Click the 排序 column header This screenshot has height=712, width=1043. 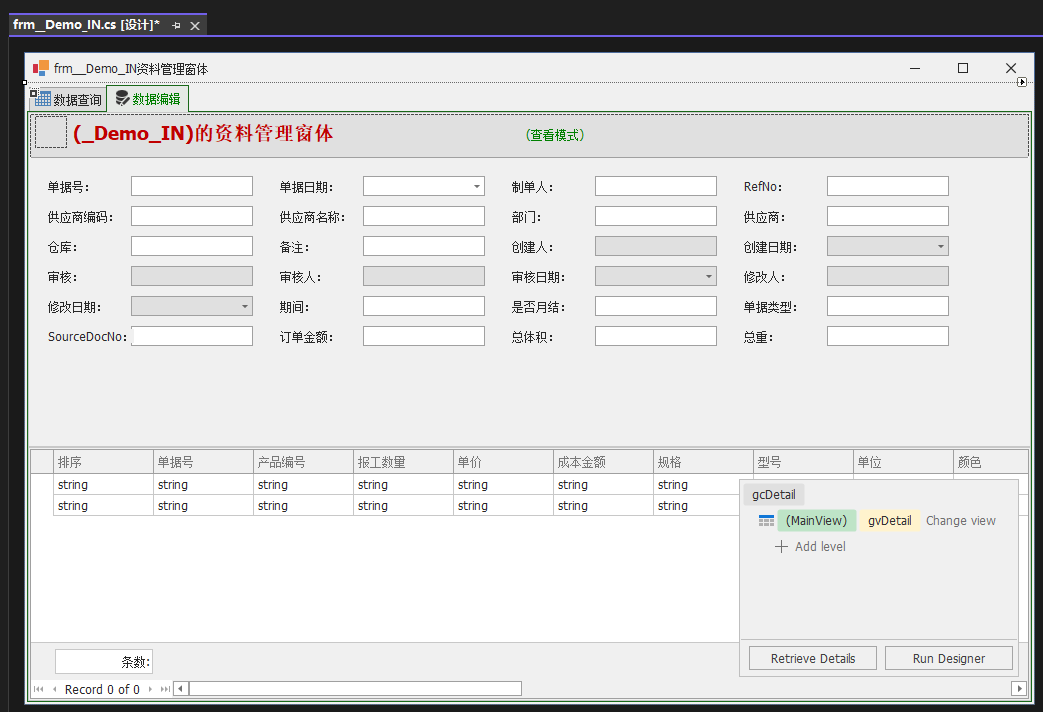pos(103,462)
